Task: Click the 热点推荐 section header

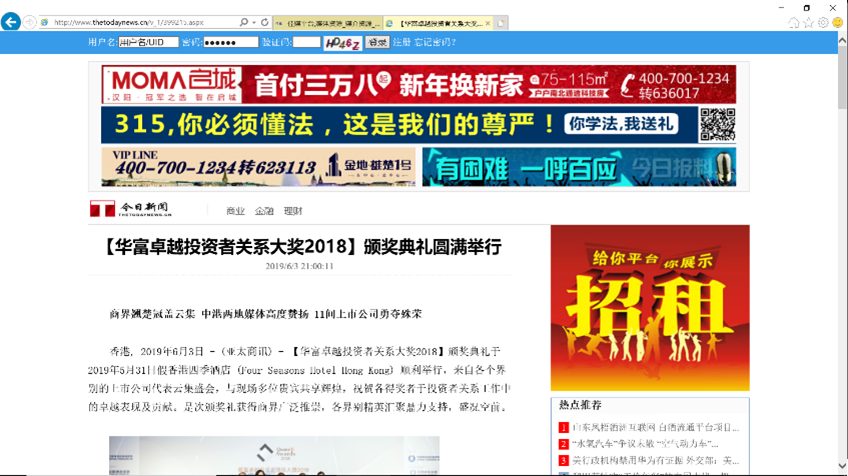Action: tap(580, 405)
